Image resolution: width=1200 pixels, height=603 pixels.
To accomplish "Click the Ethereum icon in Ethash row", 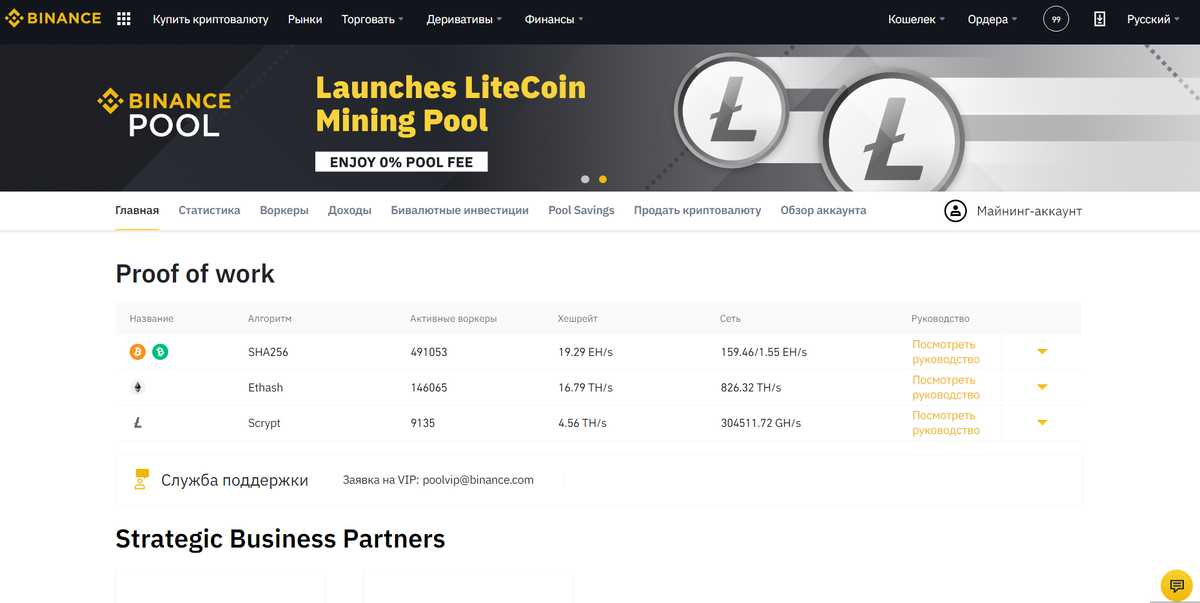I will point(137,387).
